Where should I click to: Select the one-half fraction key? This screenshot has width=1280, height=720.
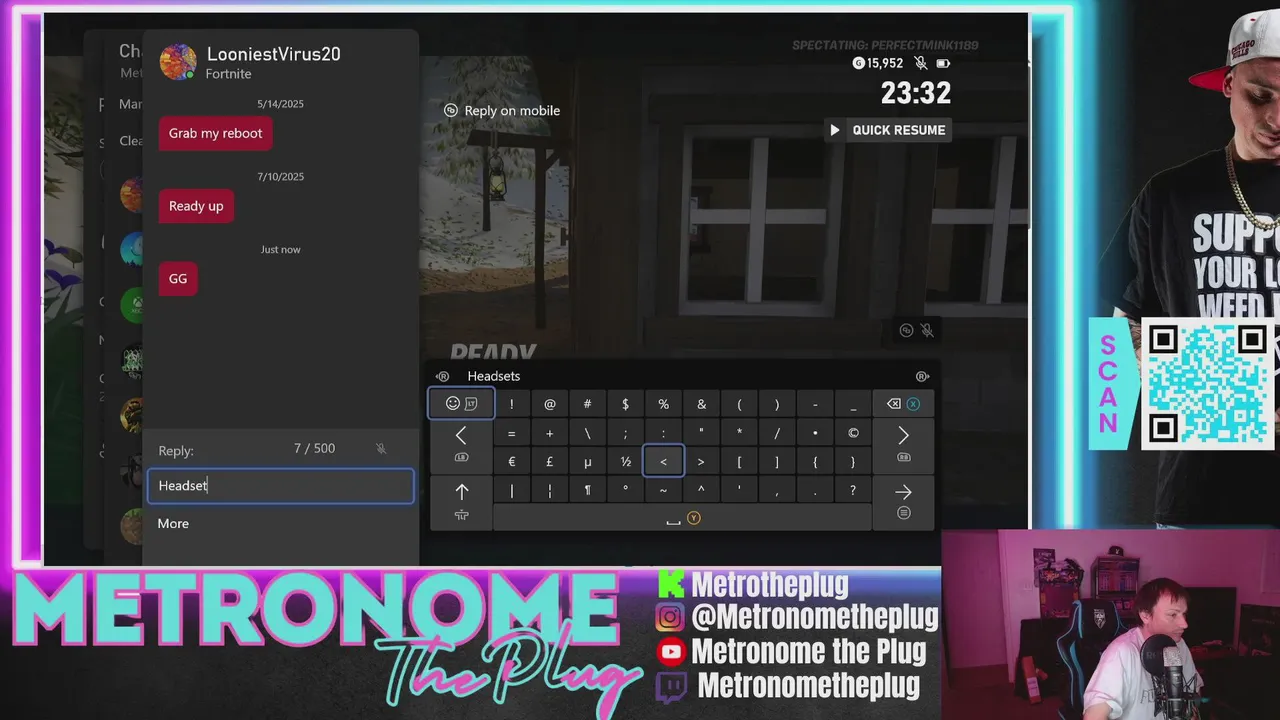point(625,462)
